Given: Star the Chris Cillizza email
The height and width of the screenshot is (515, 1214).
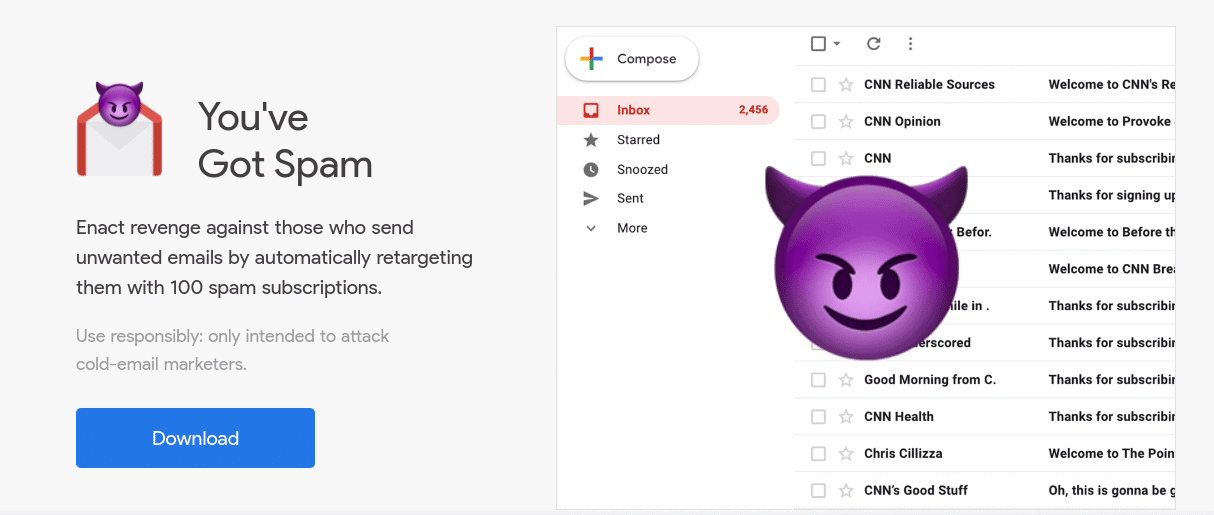Looking at the screenshot, I should (x=846, y=454).
